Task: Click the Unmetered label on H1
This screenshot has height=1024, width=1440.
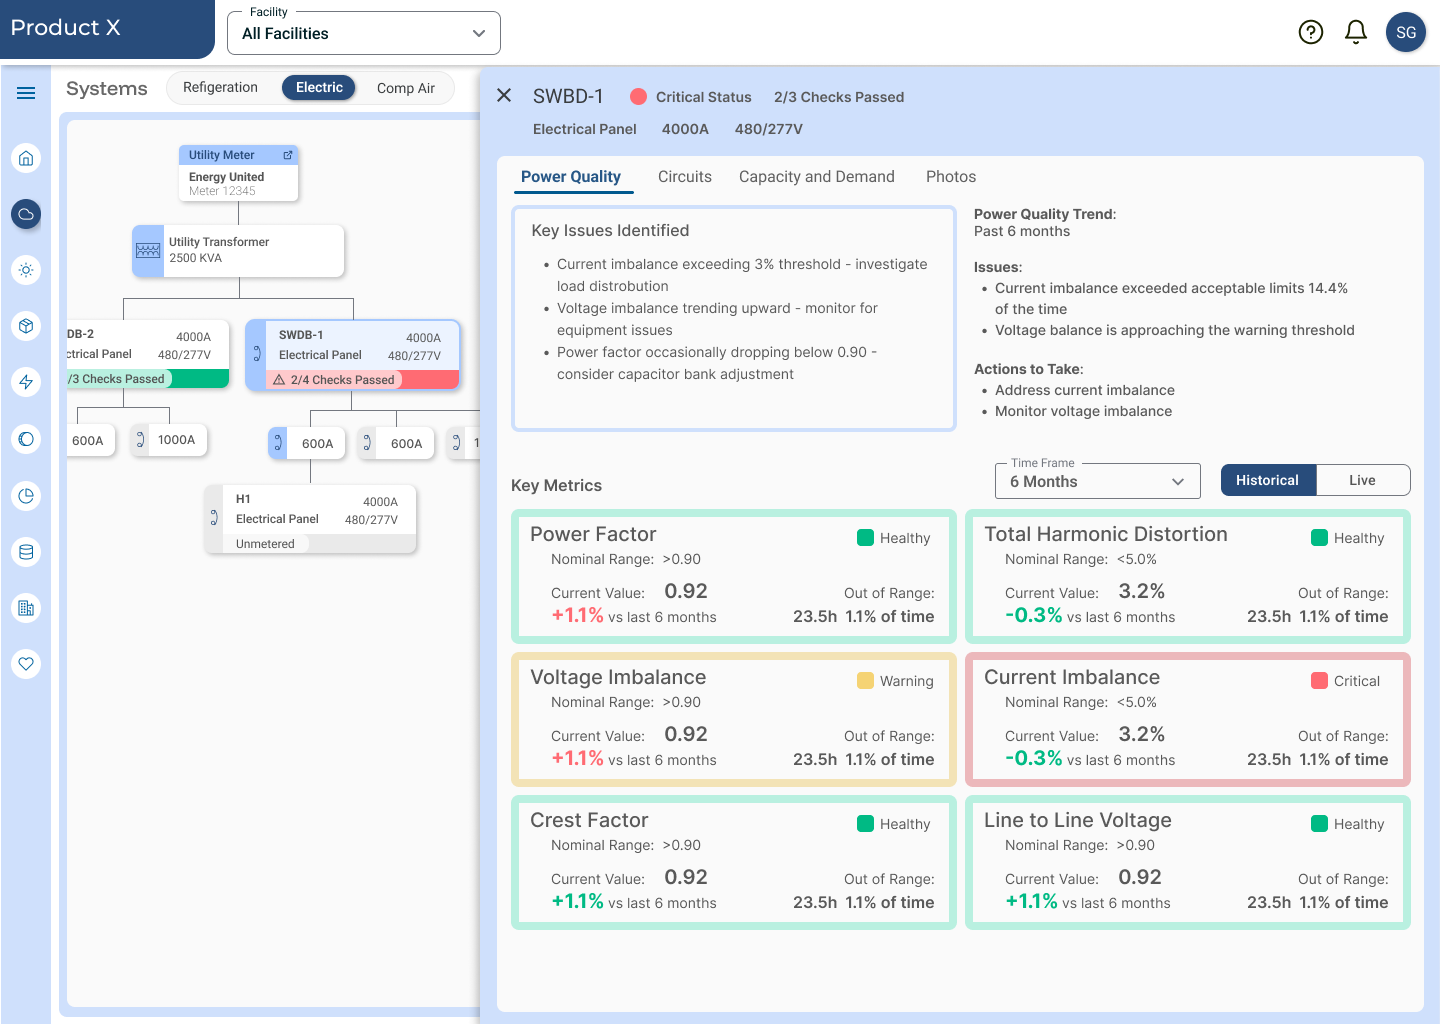Action: (x=265, y=544)
